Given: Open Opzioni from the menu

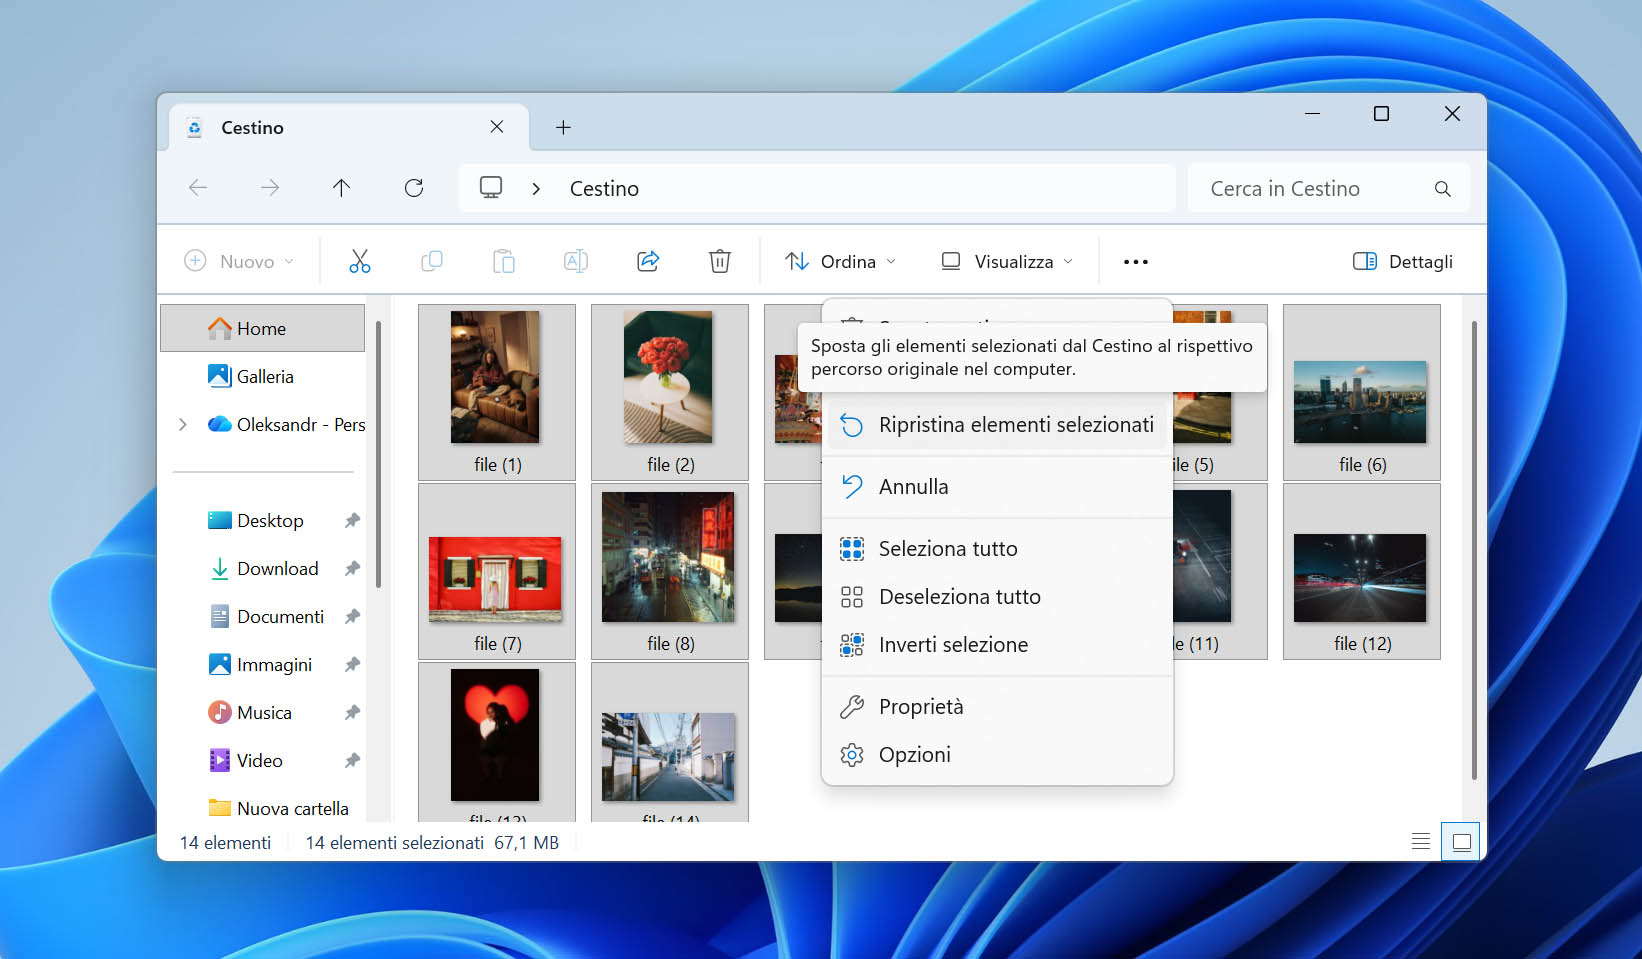Looking at the screenshot, I should [997, 755].
